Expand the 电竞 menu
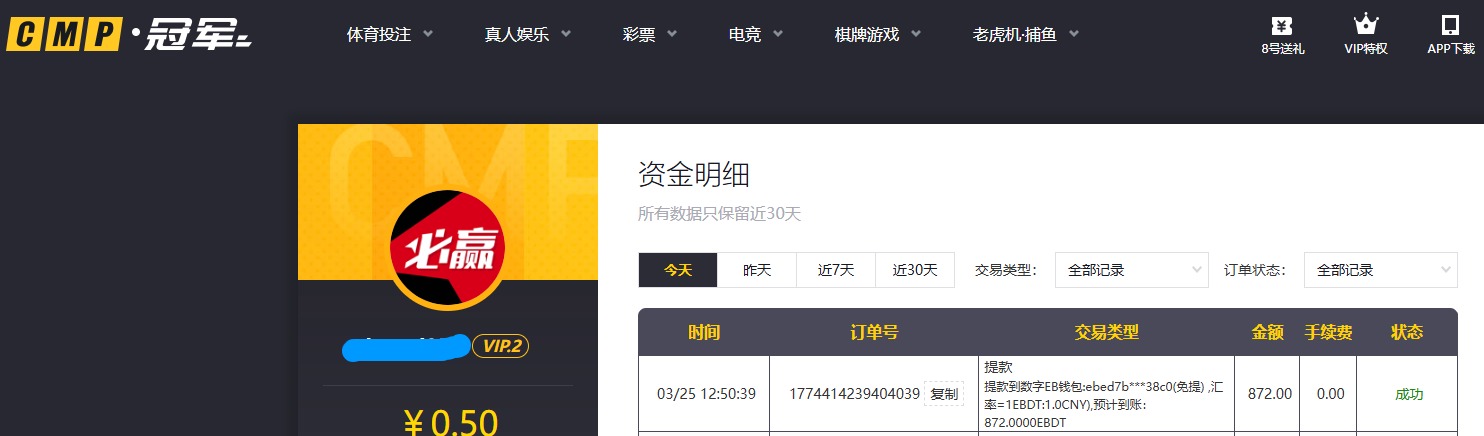This screenshot has height=436, width=1484. 756,34
